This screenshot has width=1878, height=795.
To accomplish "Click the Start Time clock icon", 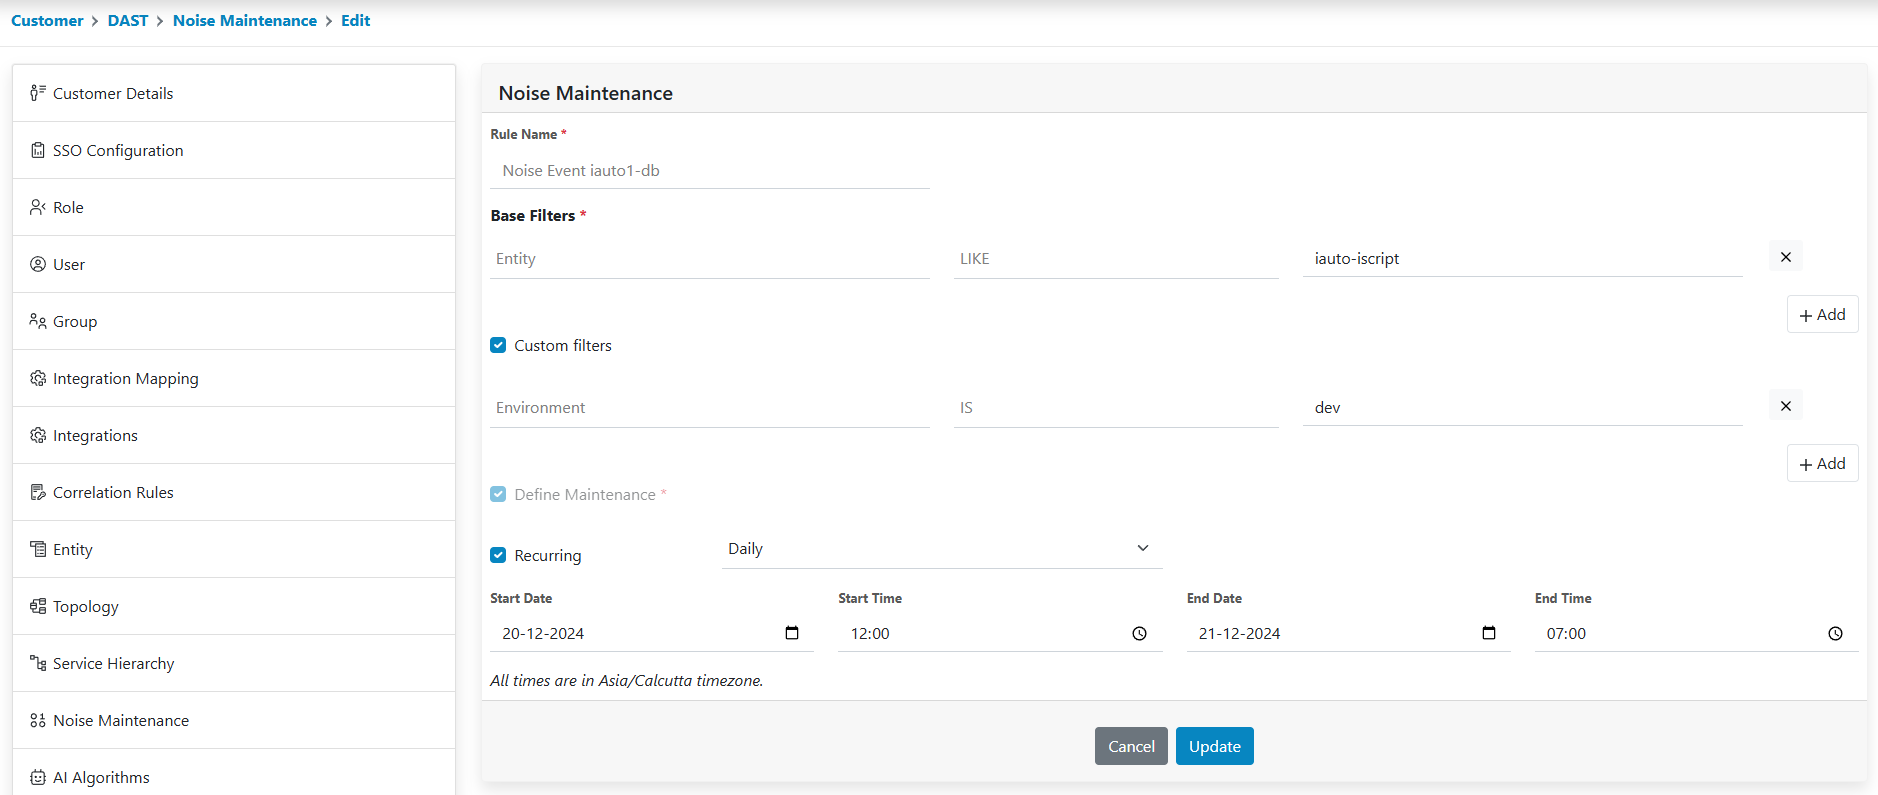I will 1139,634.
